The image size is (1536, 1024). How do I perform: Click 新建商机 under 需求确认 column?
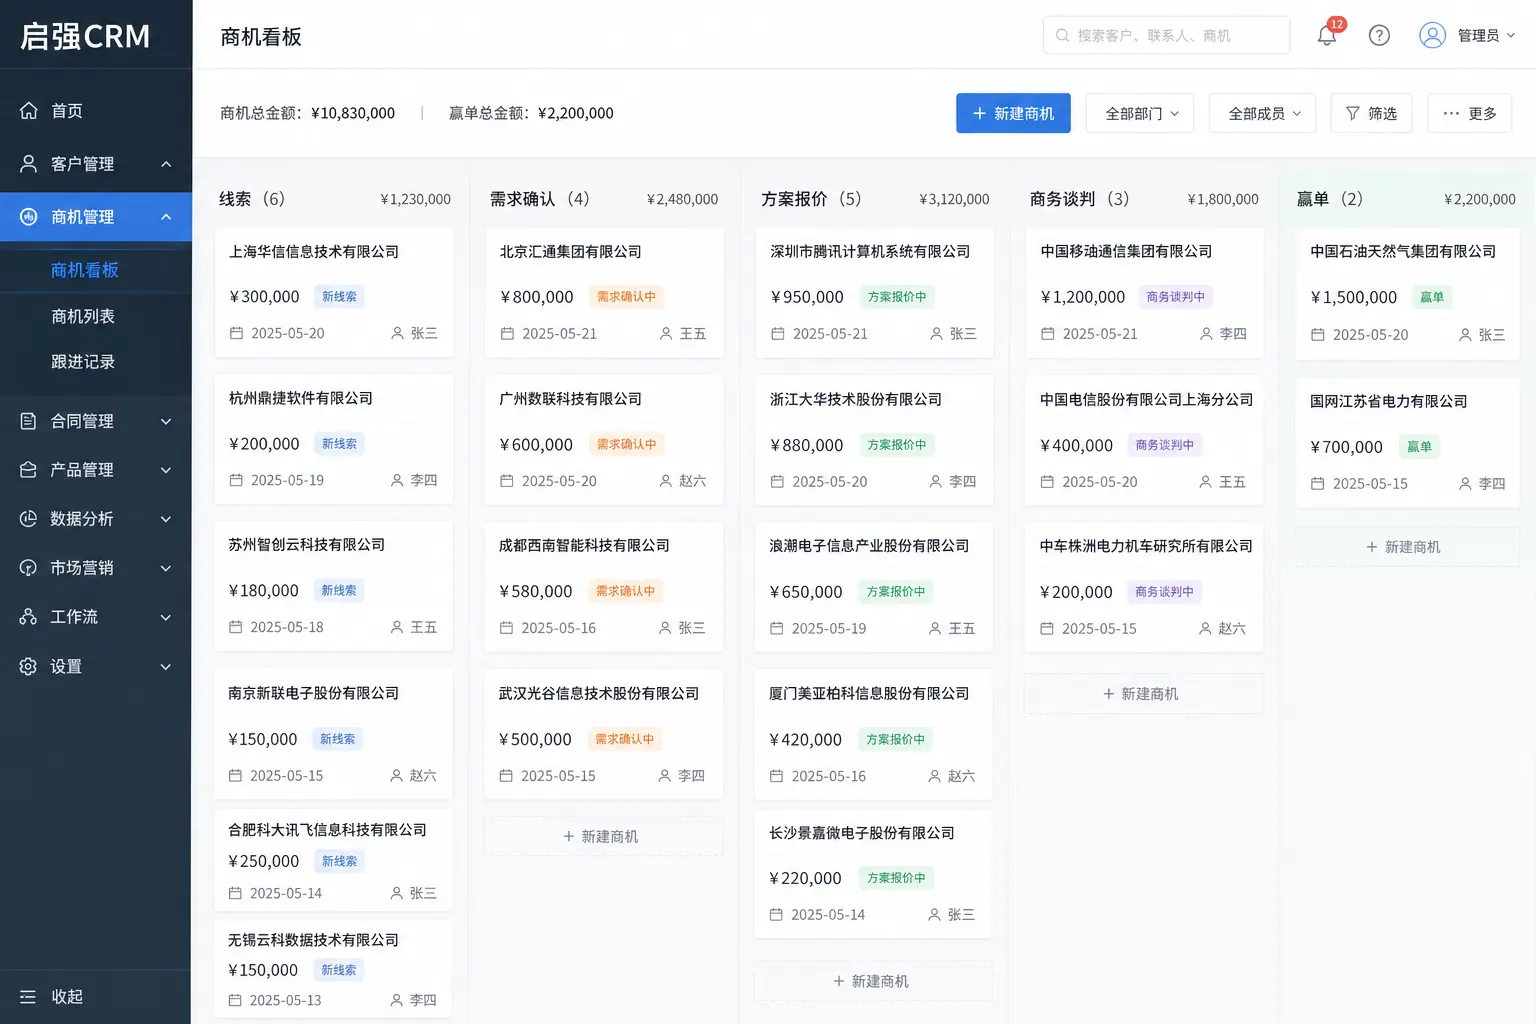(603, 836)
